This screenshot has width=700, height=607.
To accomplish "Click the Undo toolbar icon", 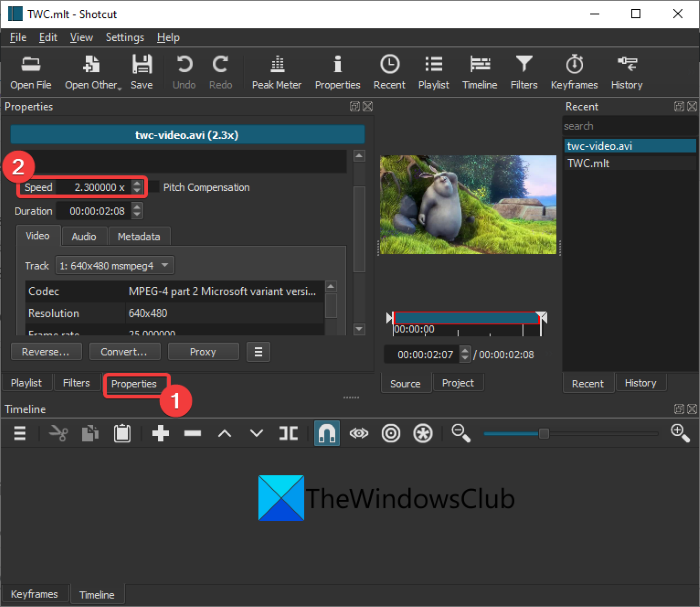I will 184,72.
